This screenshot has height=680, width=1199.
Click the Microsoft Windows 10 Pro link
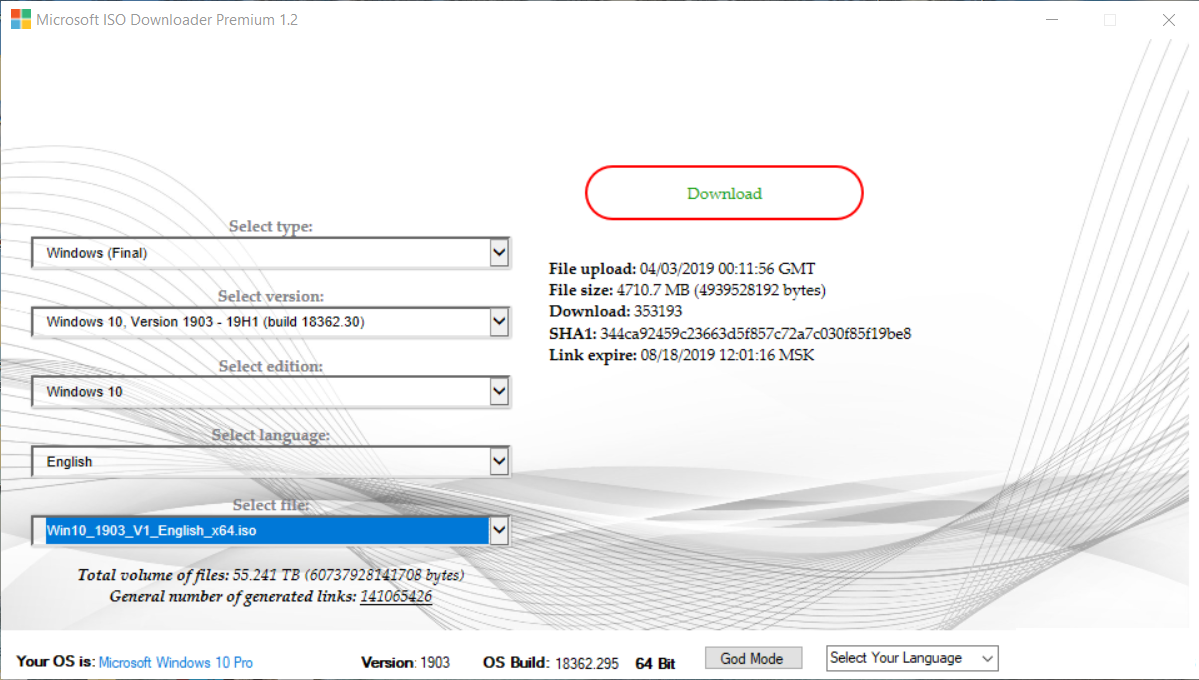pyautogui.click(x=176, y=662)
